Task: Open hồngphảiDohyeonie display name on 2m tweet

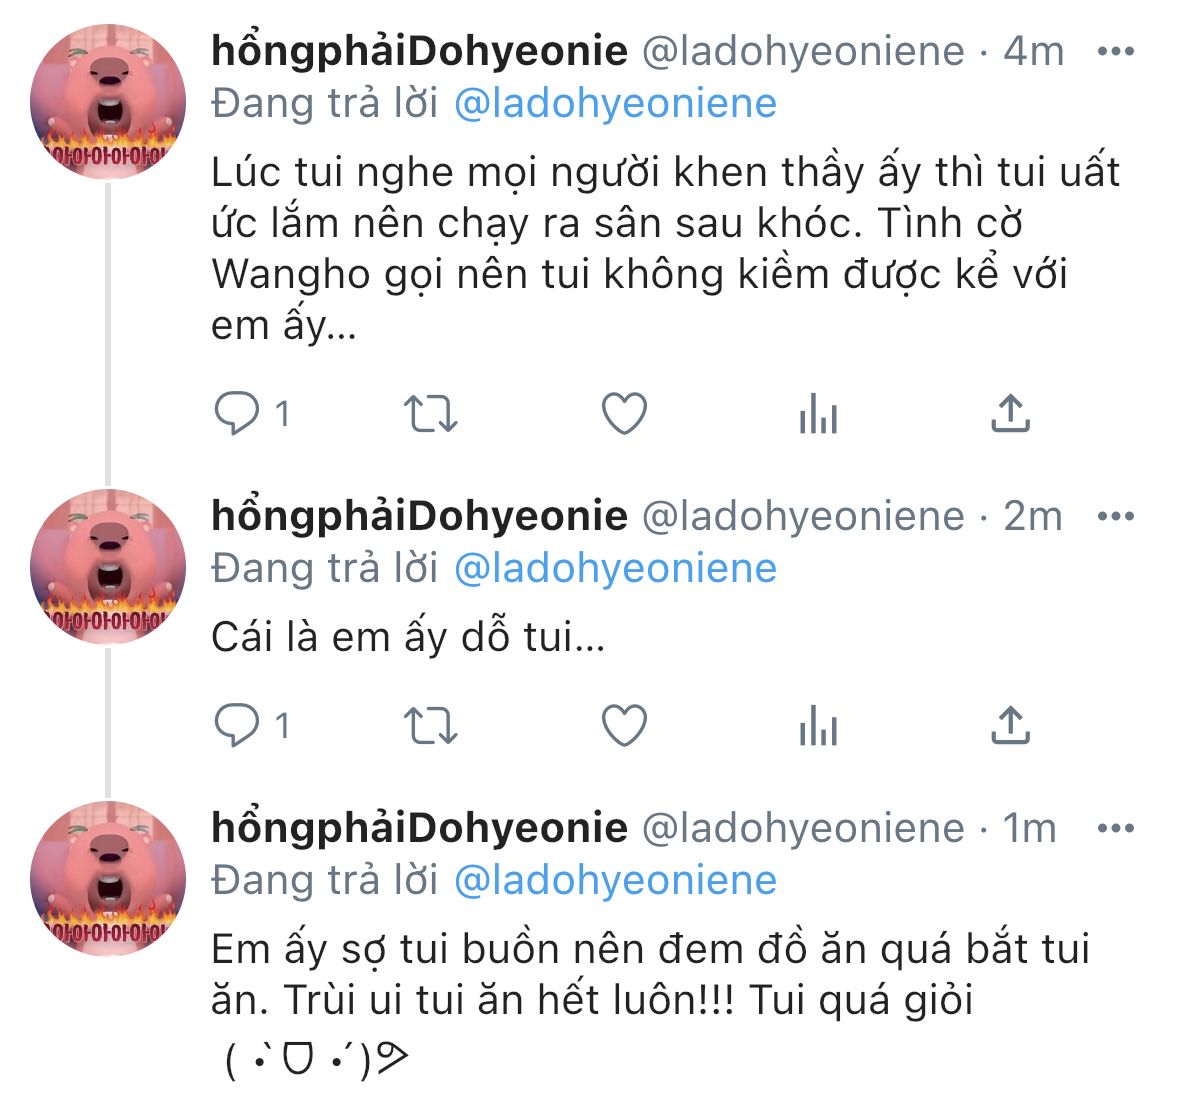Action: [x=419, y=516]
